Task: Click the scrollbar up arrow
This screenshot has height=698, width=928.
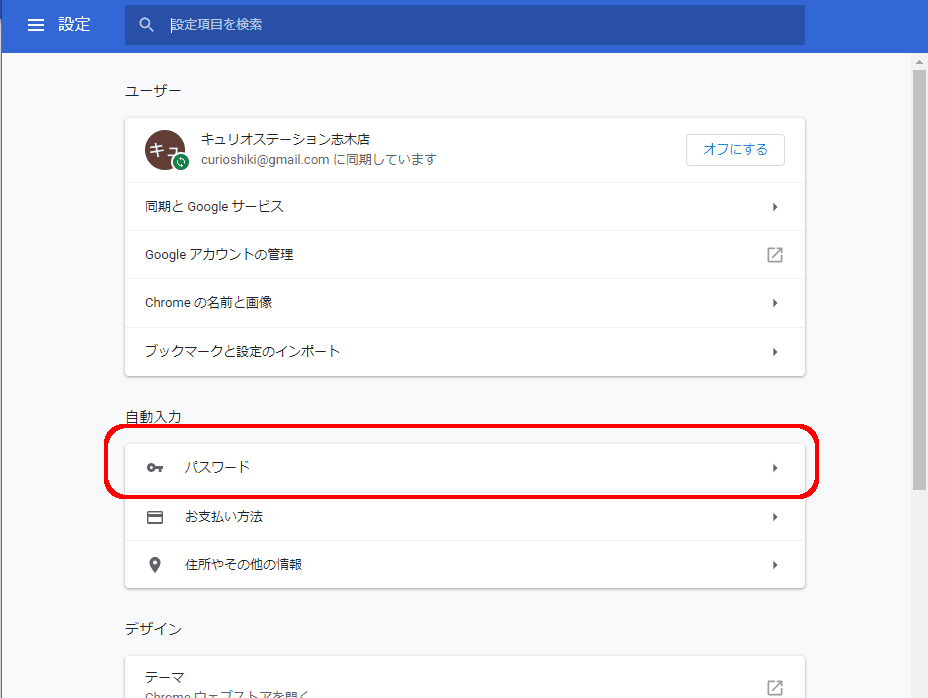Action: 919,62
